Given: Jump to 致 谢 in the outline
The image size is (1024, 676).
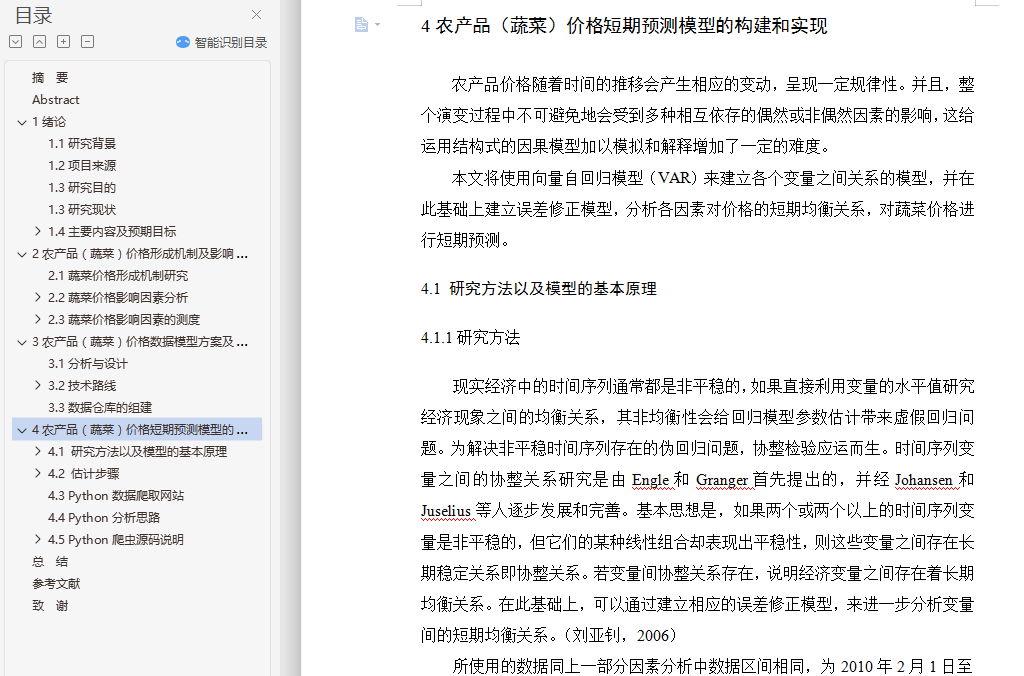Looking at the screenshot, I should 50,605.
